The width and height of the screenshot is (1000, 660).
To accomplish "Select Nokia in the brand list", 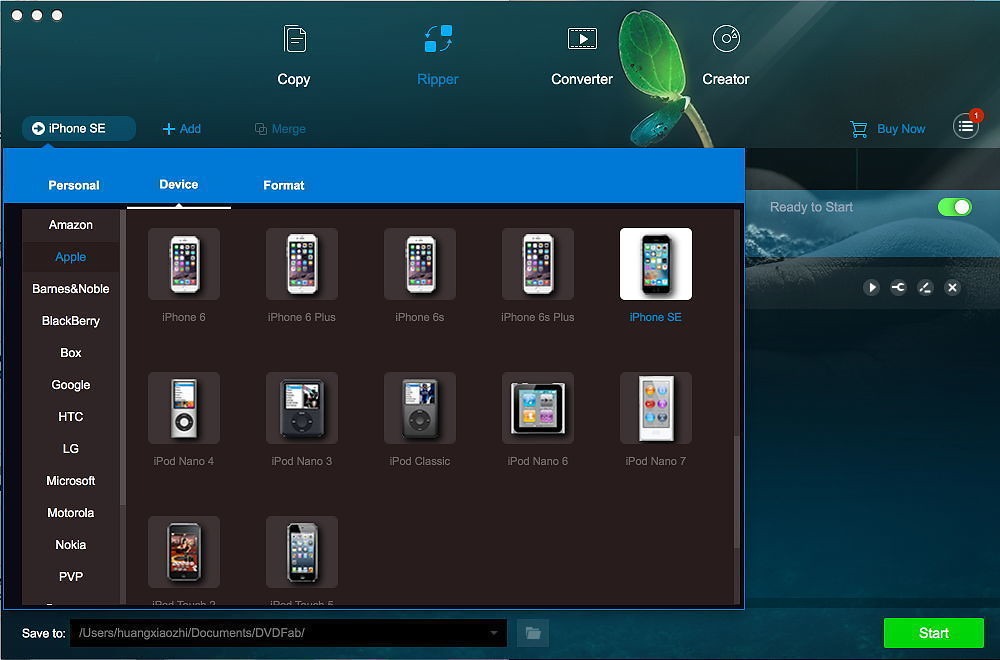I will pyautogui.click(x=71, y=545).
